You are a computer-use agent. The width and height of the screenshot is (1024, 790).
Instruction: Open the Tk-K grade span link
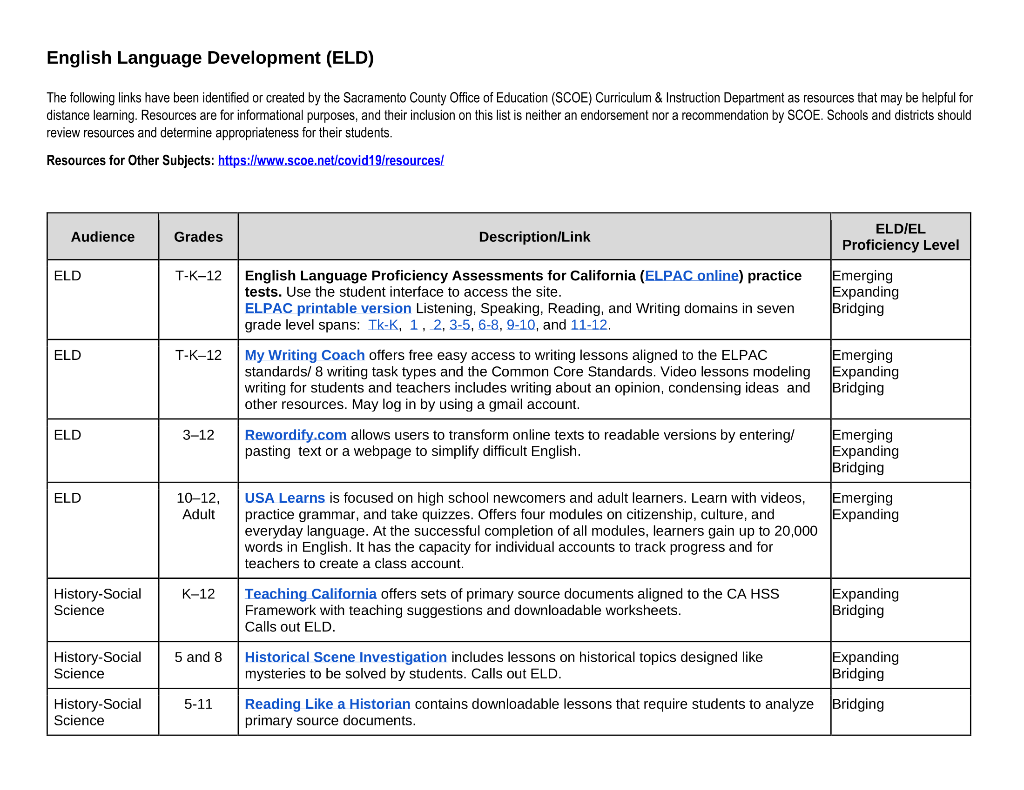tap(383, 324)
